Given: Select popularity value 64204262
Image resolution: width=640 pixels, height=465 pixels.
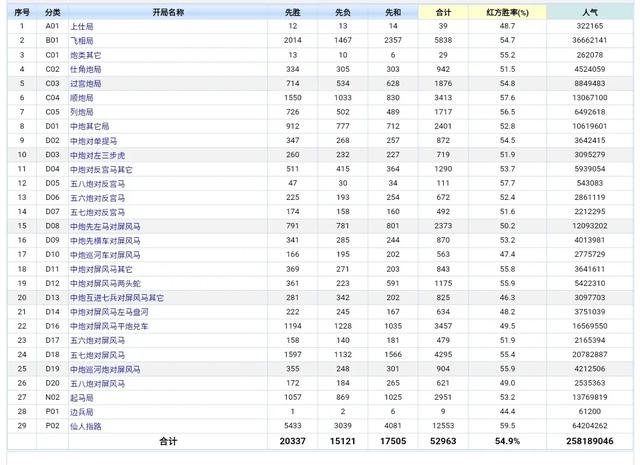Looking at the screenshot, I should [590, 426].
